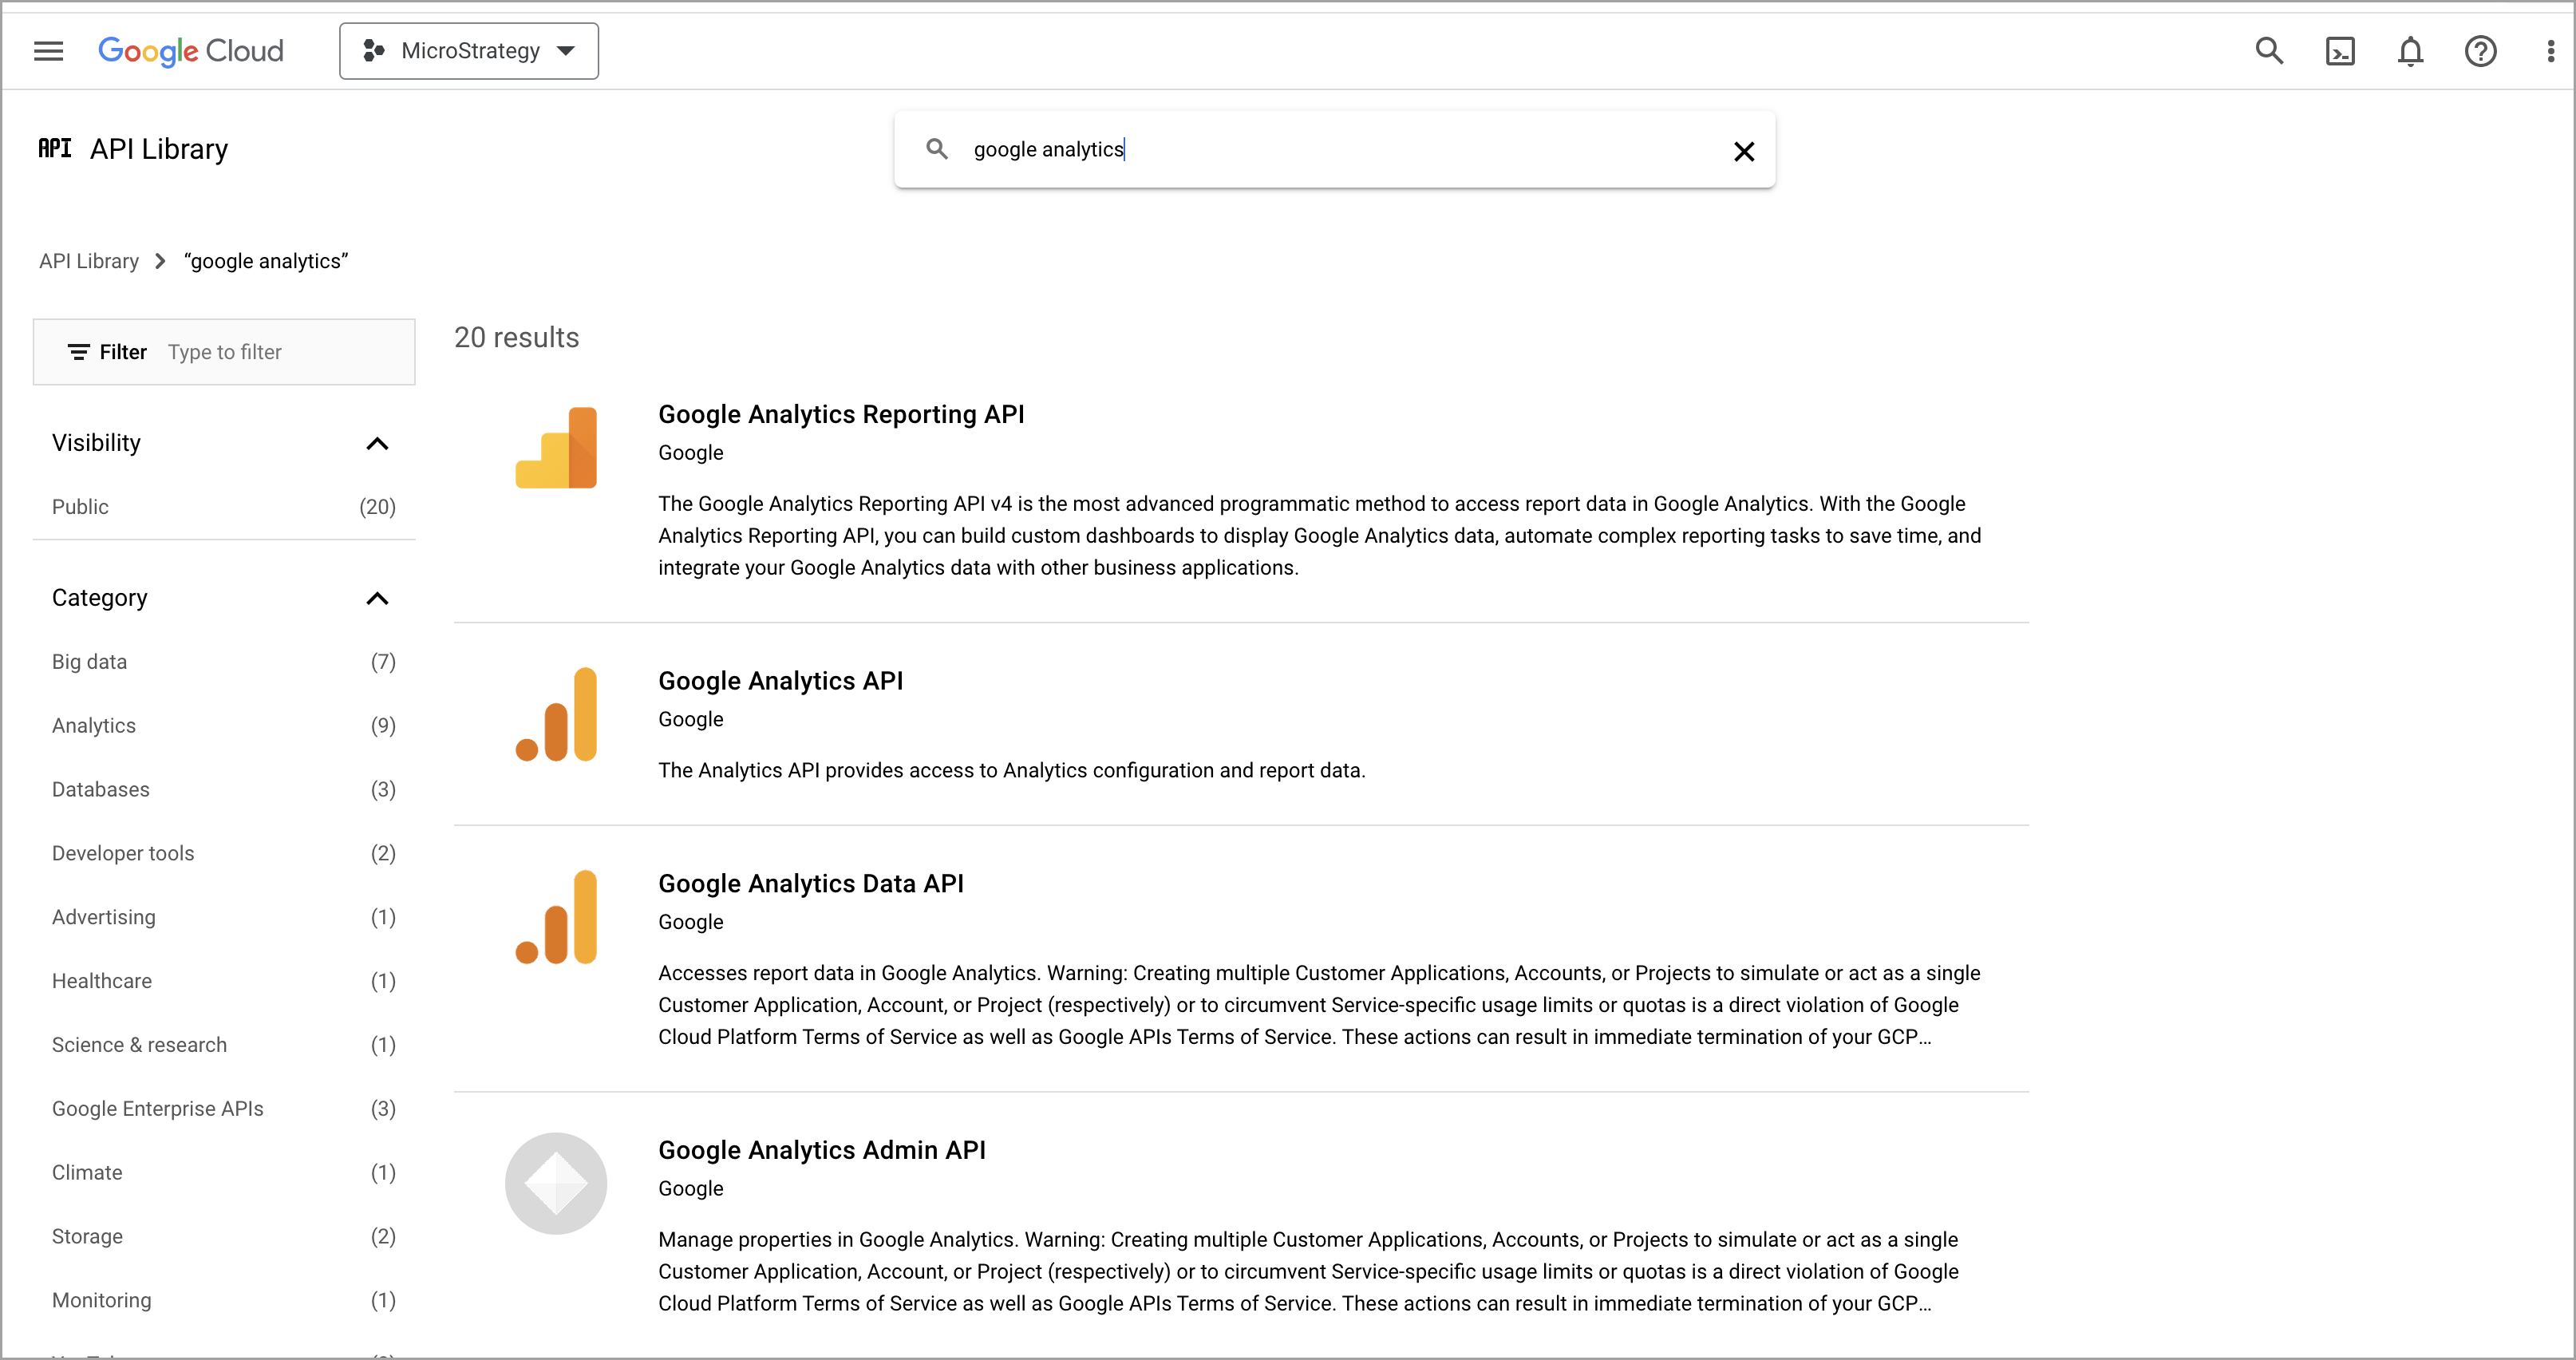Open the Google Analytics Data API result
2576x1360 pixels.
810,884
